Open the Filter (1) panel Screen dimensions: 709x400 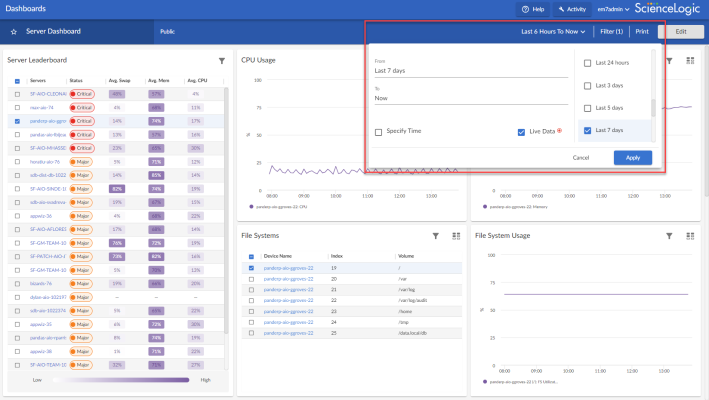[610, 32]
